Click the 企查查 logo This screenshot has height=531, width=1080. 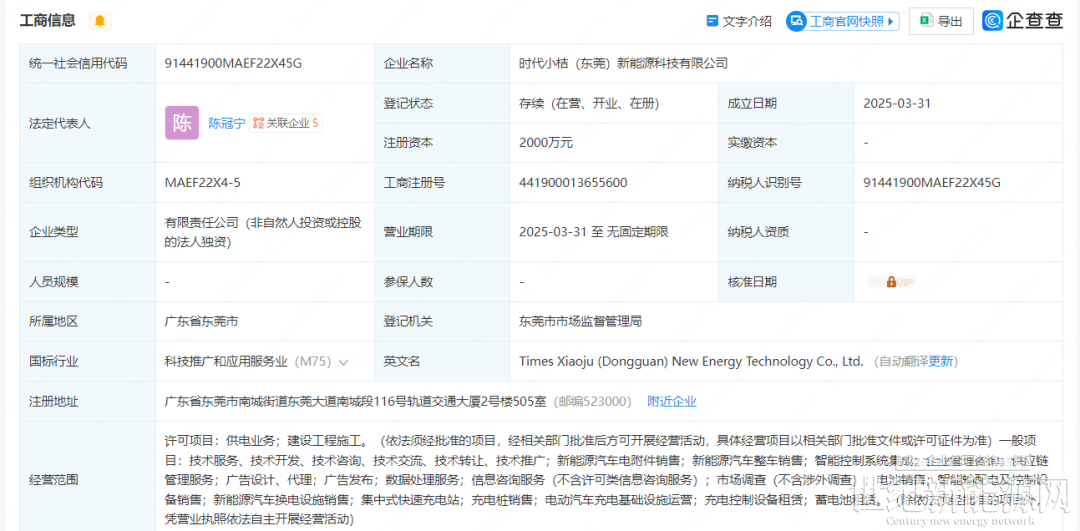pyautogui.click(x=1023, y=21)
